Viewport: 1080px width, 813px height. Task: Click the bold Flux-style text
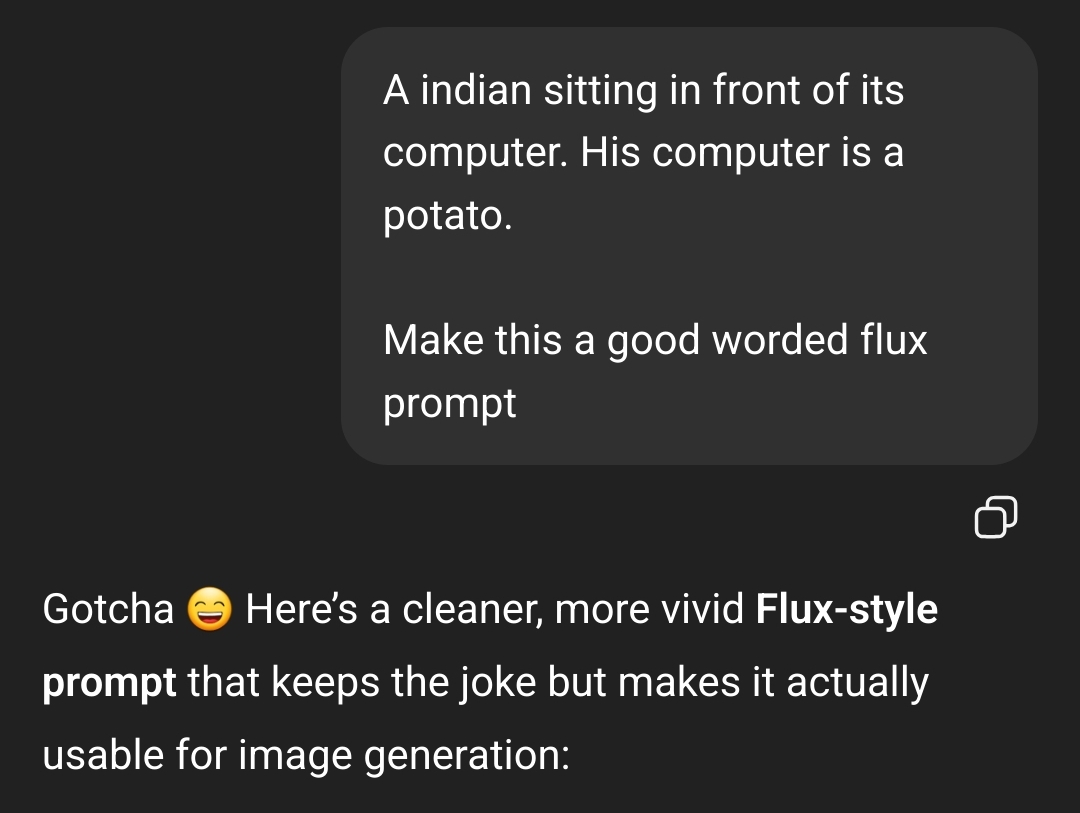847,609
